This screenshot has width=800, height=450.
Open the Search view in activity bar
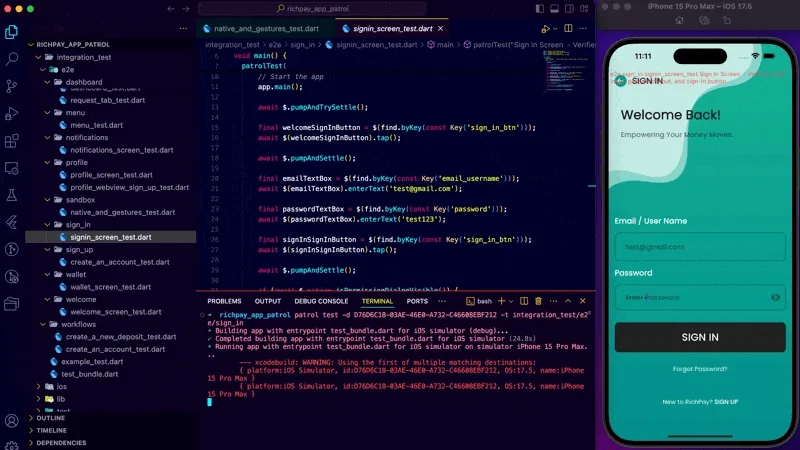12,59
